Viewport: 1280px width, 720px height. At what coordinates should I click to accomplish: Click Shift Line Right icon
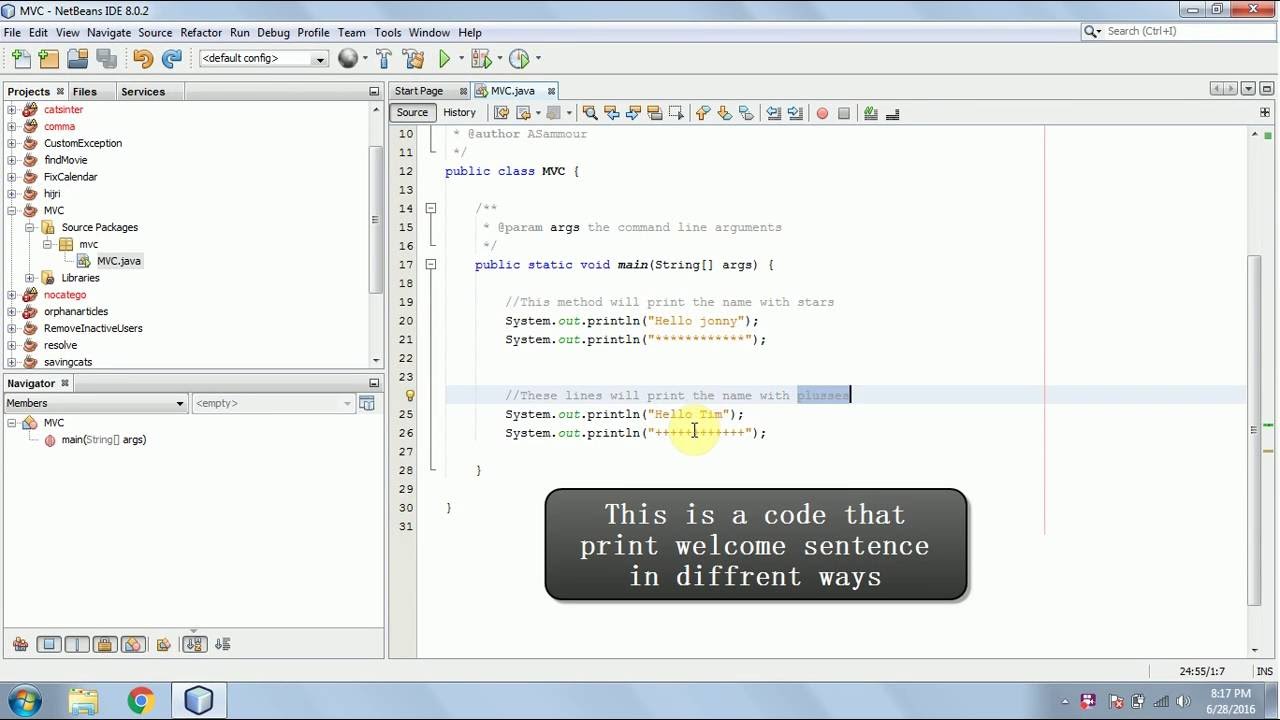795,113
